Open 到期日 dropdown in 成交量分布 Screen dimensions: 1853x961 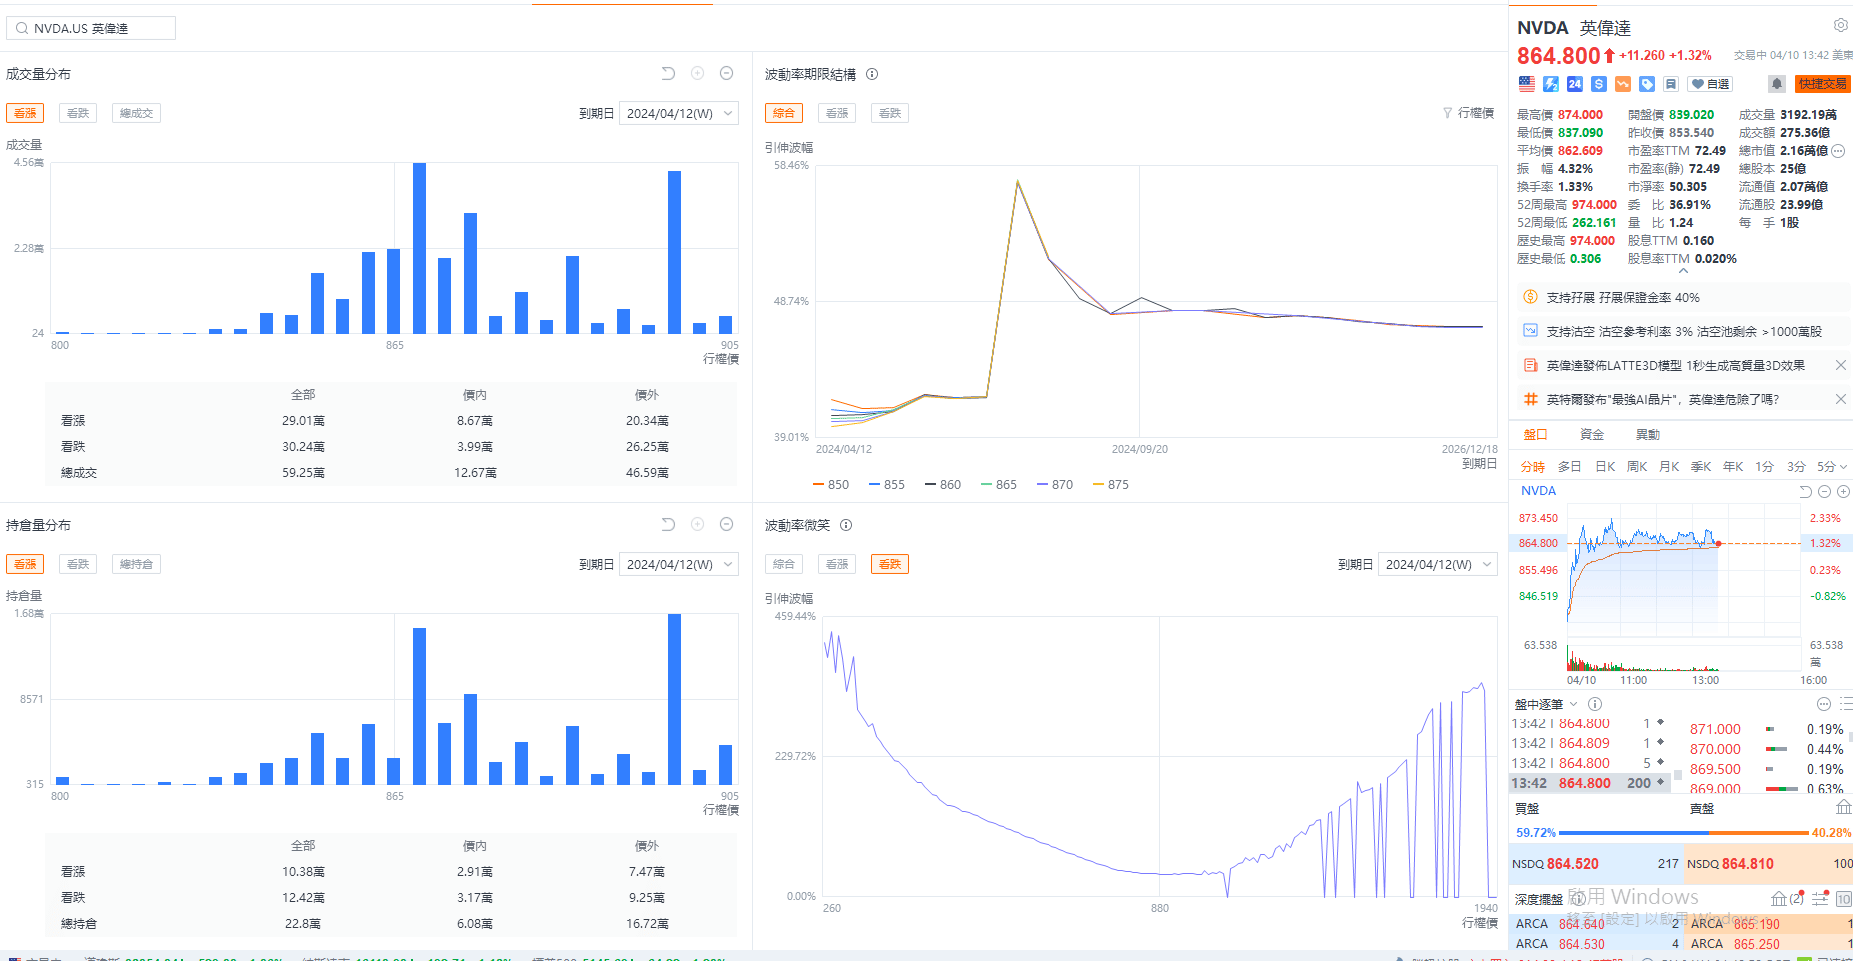tap(679, 113)
